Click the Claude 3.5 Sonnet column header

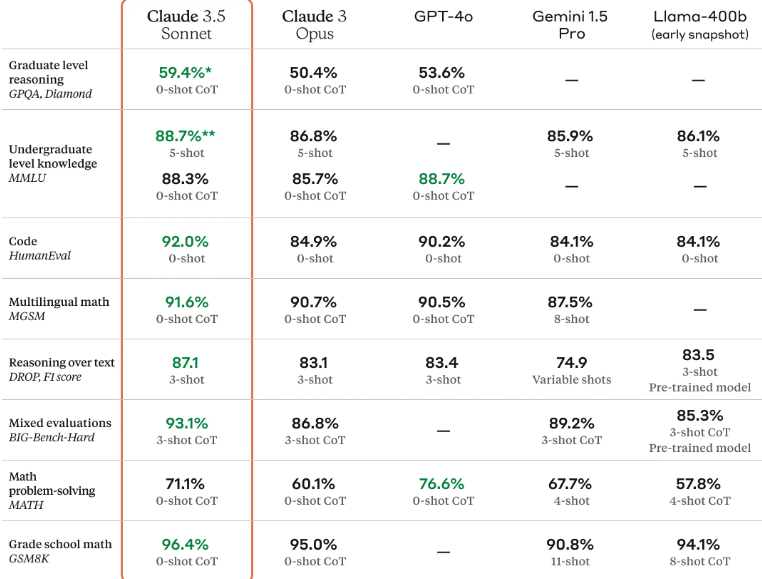(187, 24)
